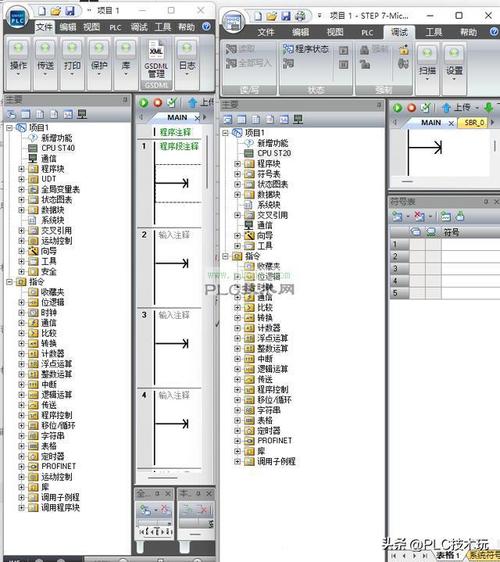Screen dimensions: 500x562
Task: Click the Open folder icon in left title bar
Action: tap(56, 11)
